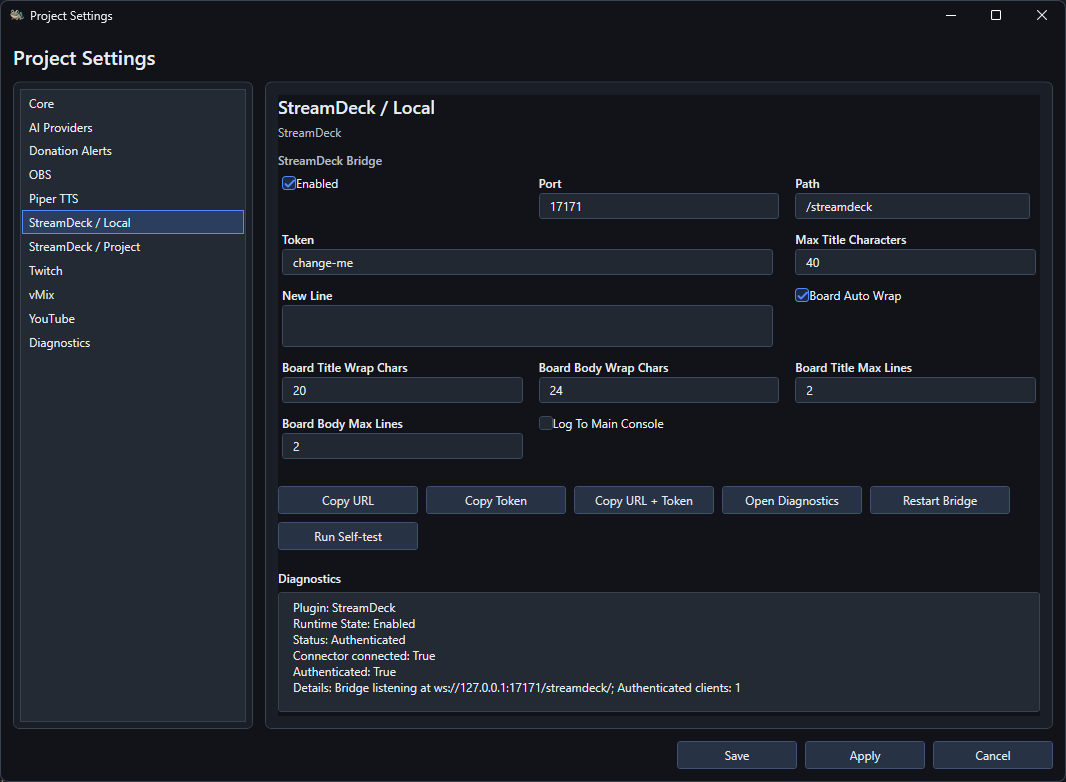This screenshot has width=1066, height=782.
Task: Click Copy URL + Token button
Action: point(644,500)
